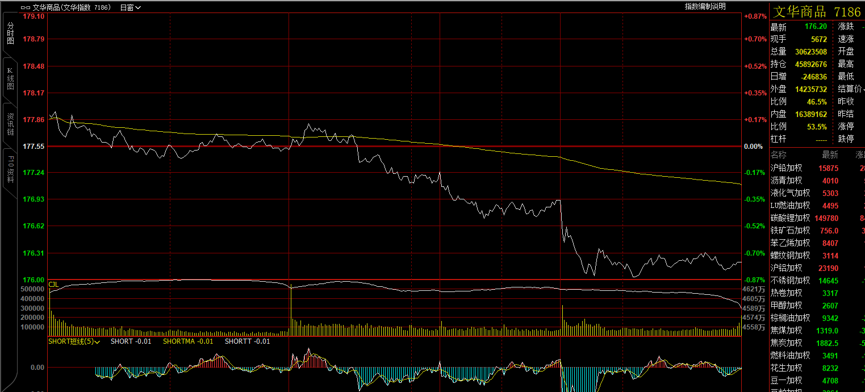Click the 0.00% percent axis label

click(x=754, y=147)
